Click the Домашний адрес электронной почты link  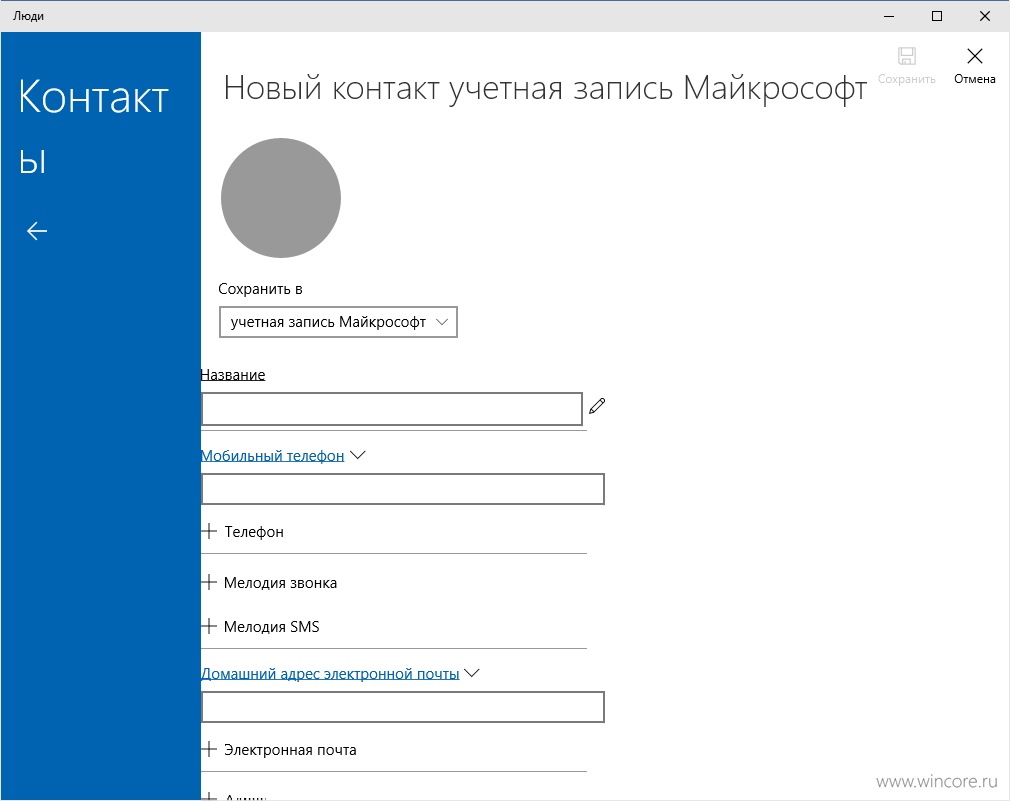tap(330, 674)
